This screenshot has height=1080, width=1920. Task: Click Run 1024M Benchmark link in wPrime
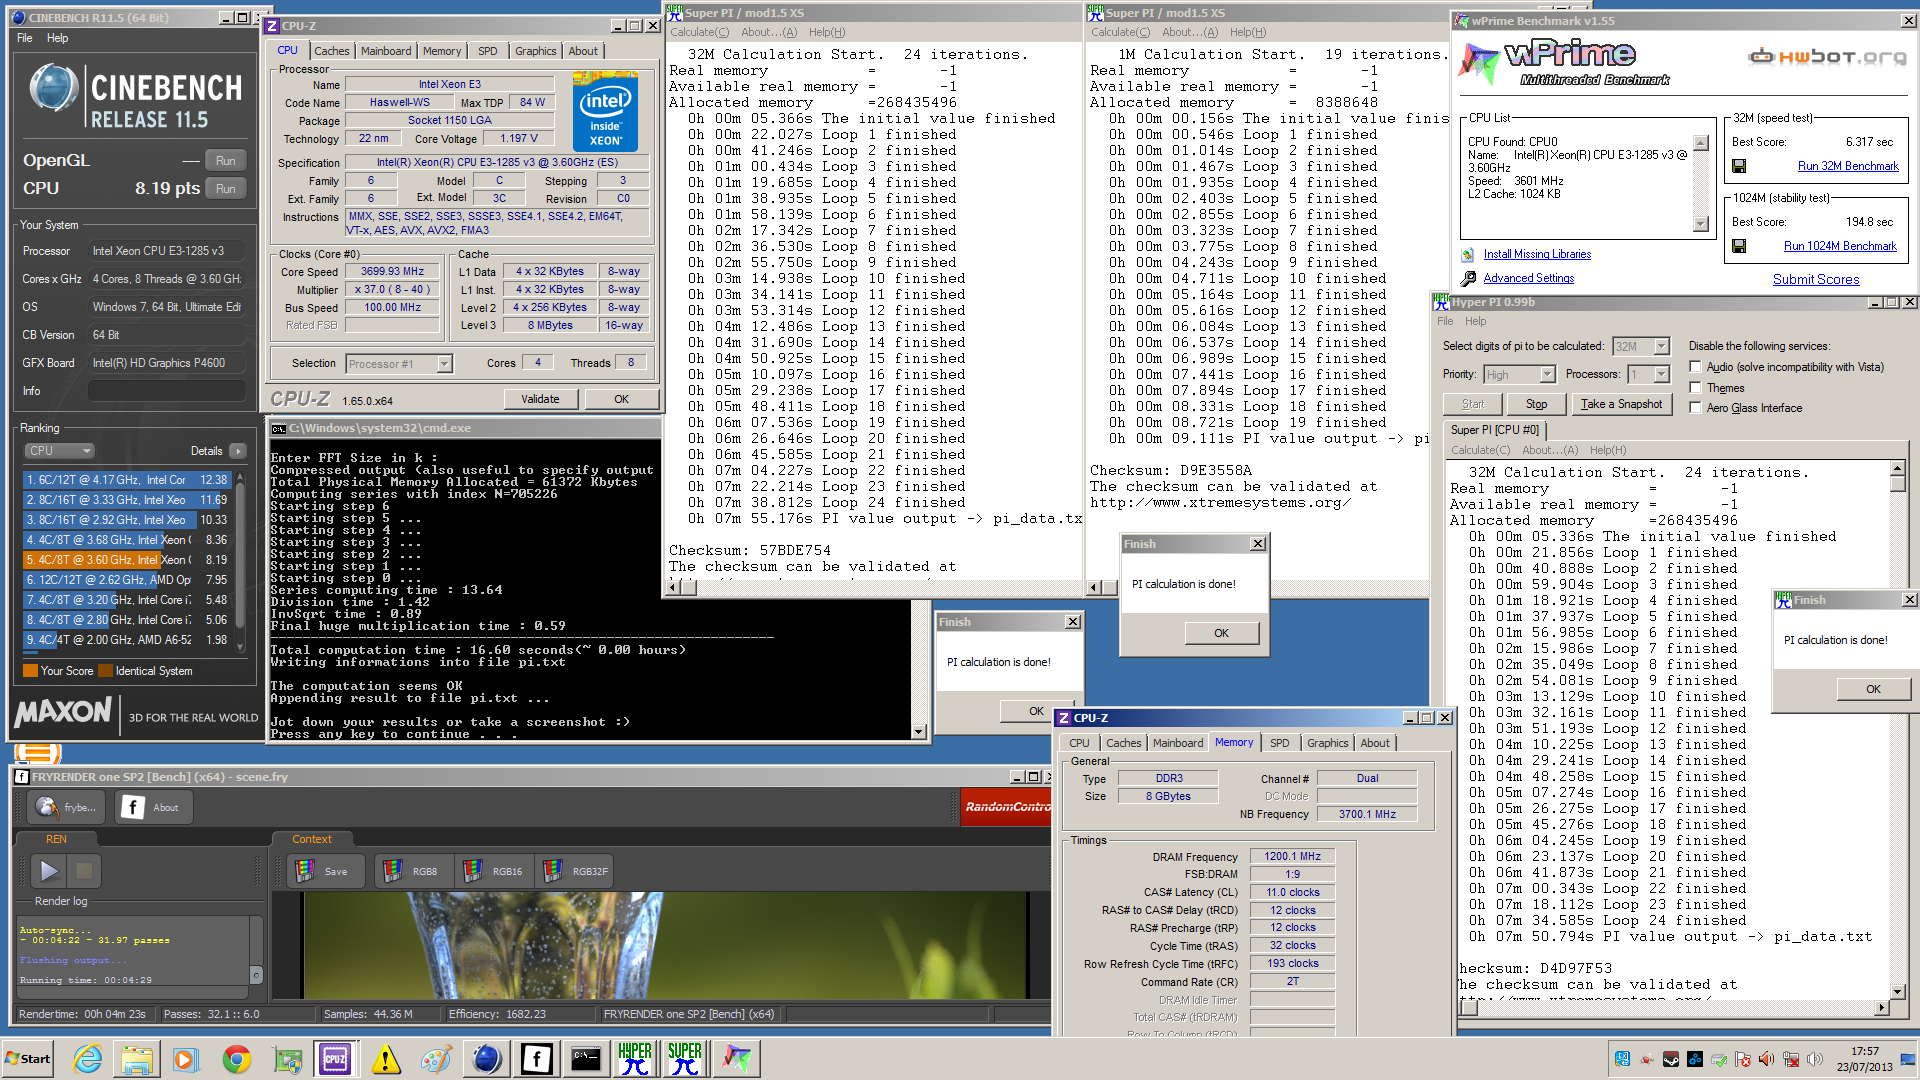coord(1840,246)
